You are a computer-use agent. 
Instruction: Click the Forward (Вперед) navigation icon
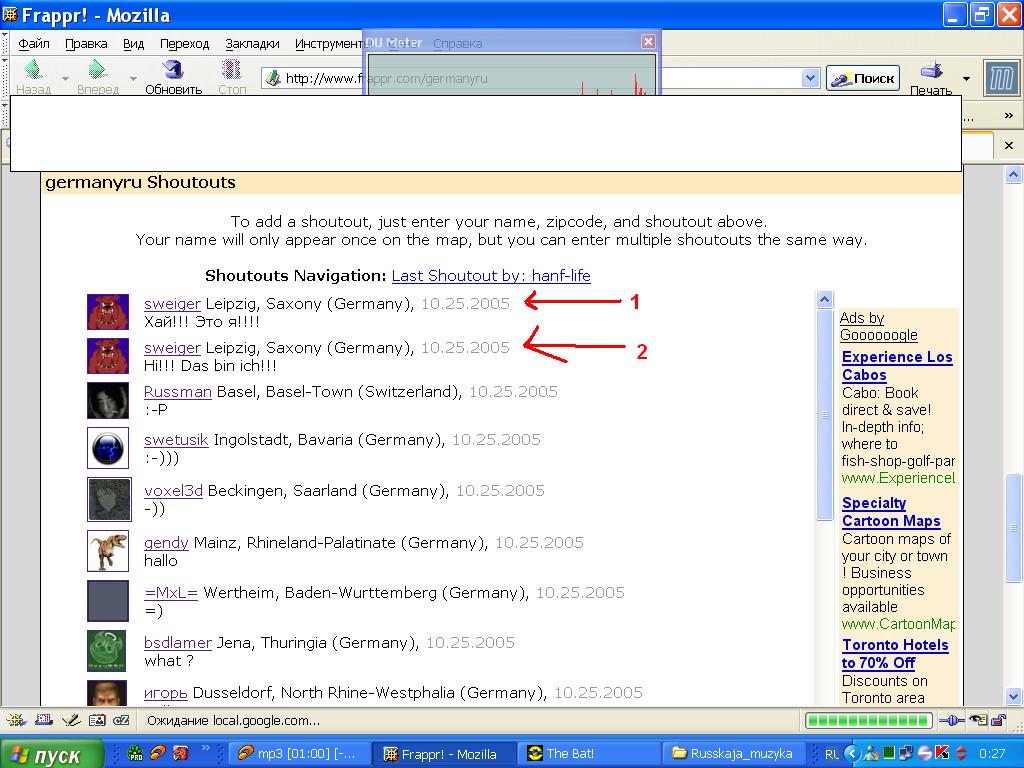coord(97,70)
